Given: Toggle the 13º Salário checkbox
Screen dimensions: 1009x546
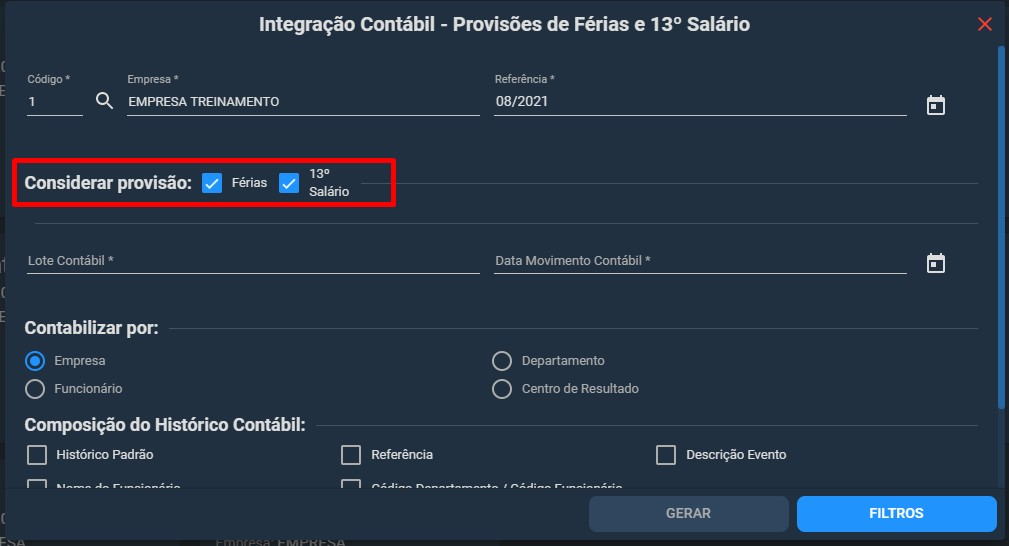Looking at the screenshot, I should [x=289, y=183].
